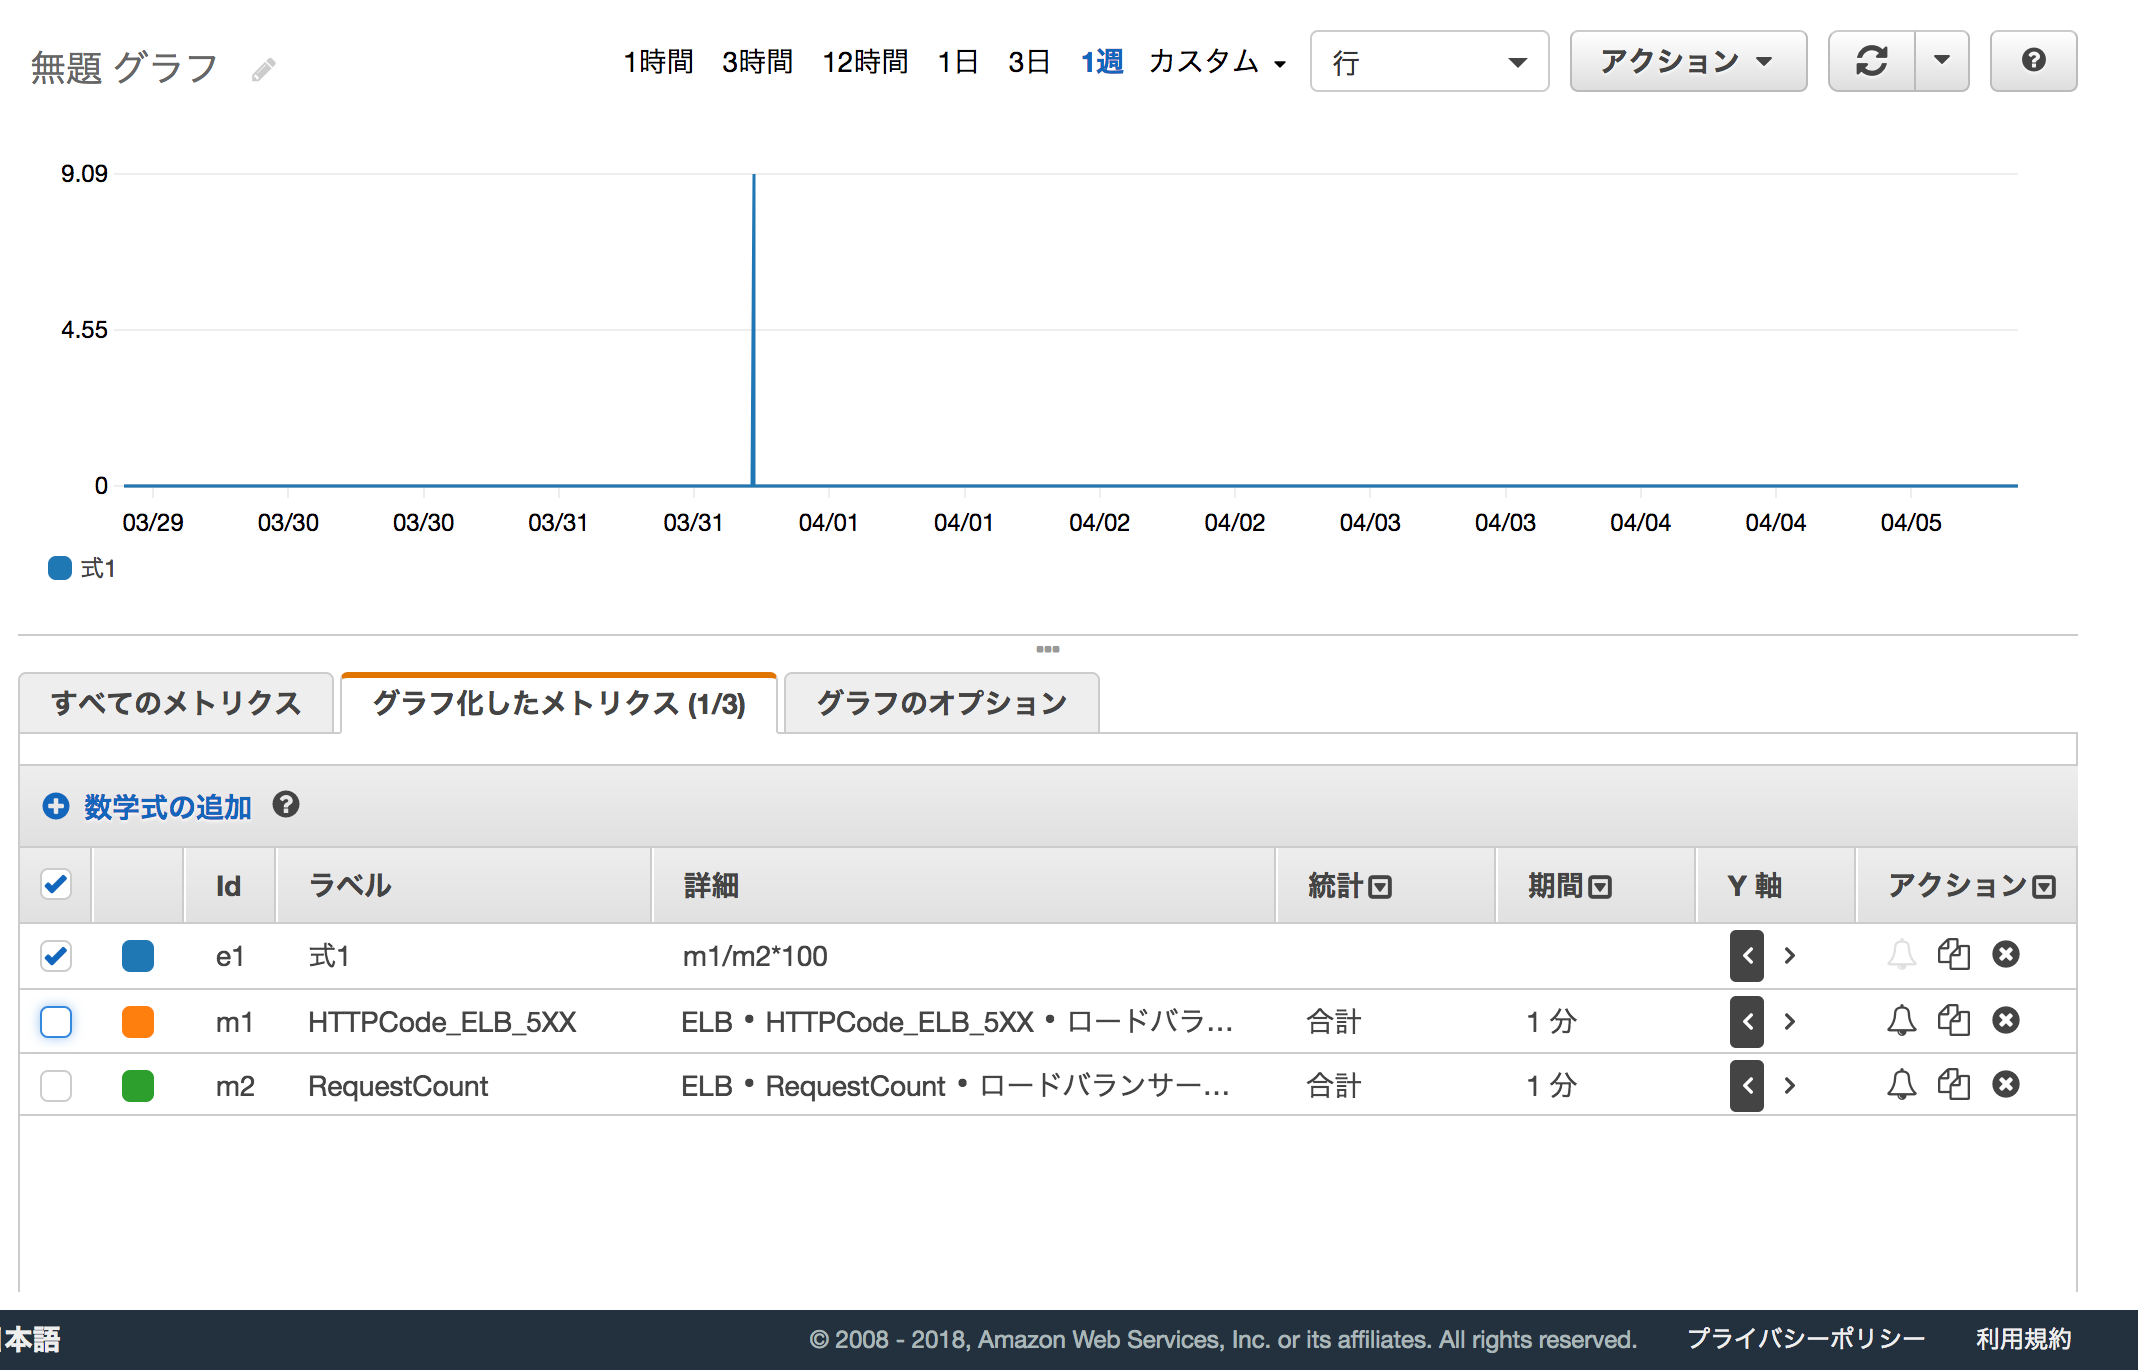Viewport: 2138px width, 1370px height.
Task: Remove the m2 RequestCount metric
Action: click(x=2006, y=1085)
